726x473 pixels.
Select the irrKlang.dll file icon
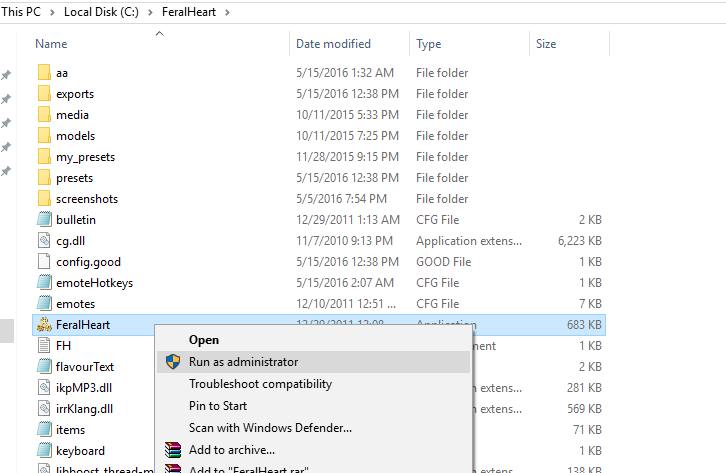44,409
